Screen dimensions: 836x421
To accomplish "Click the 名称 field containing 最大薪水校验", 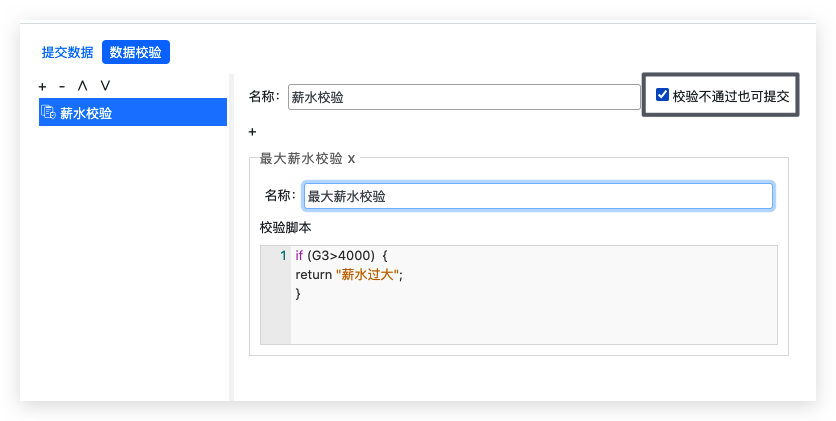I will coord(538,196).
